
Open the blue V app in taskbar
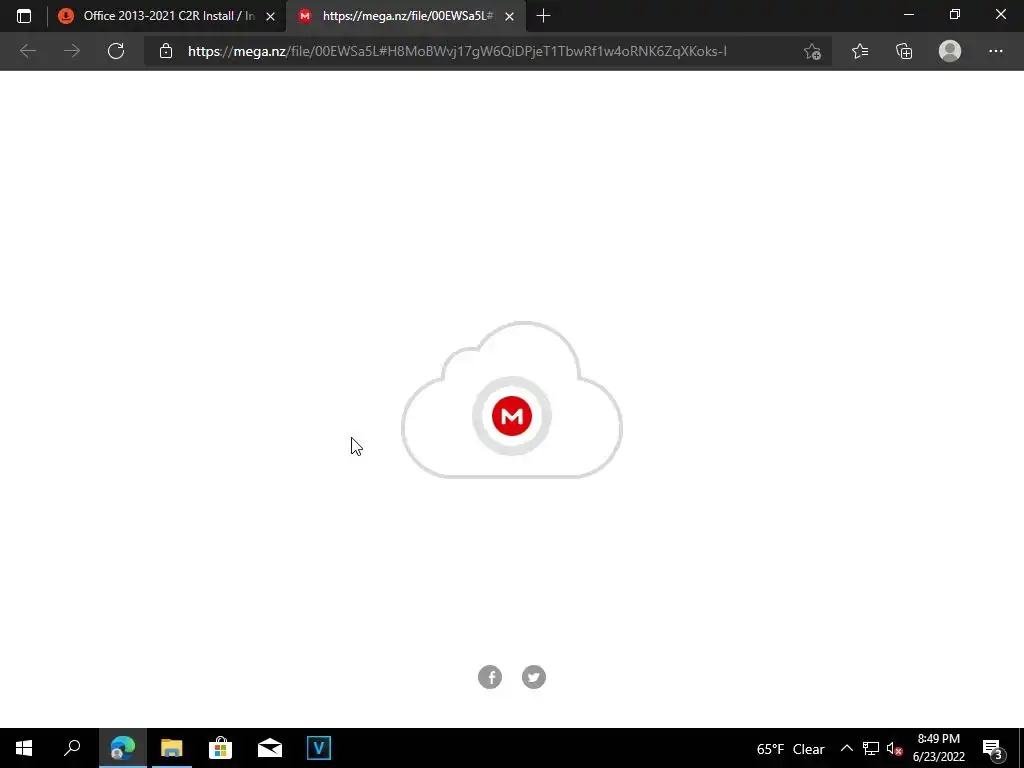319,748
